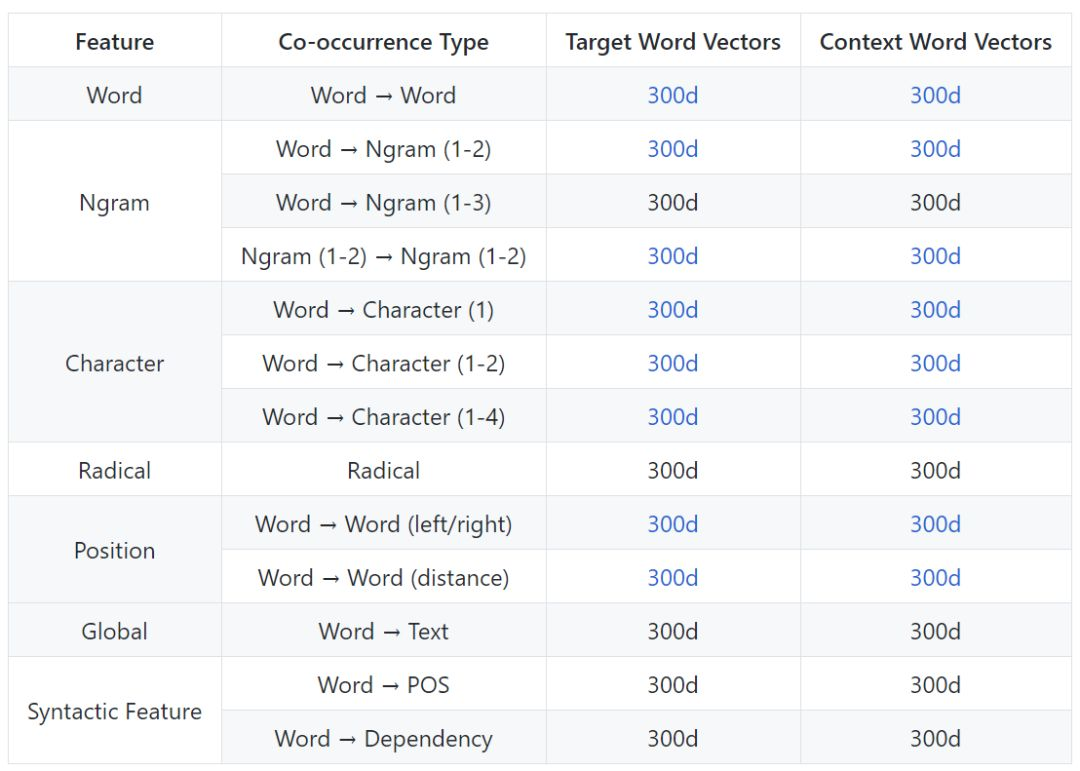Click the Co-occurrence Type column header

(383, 42)
